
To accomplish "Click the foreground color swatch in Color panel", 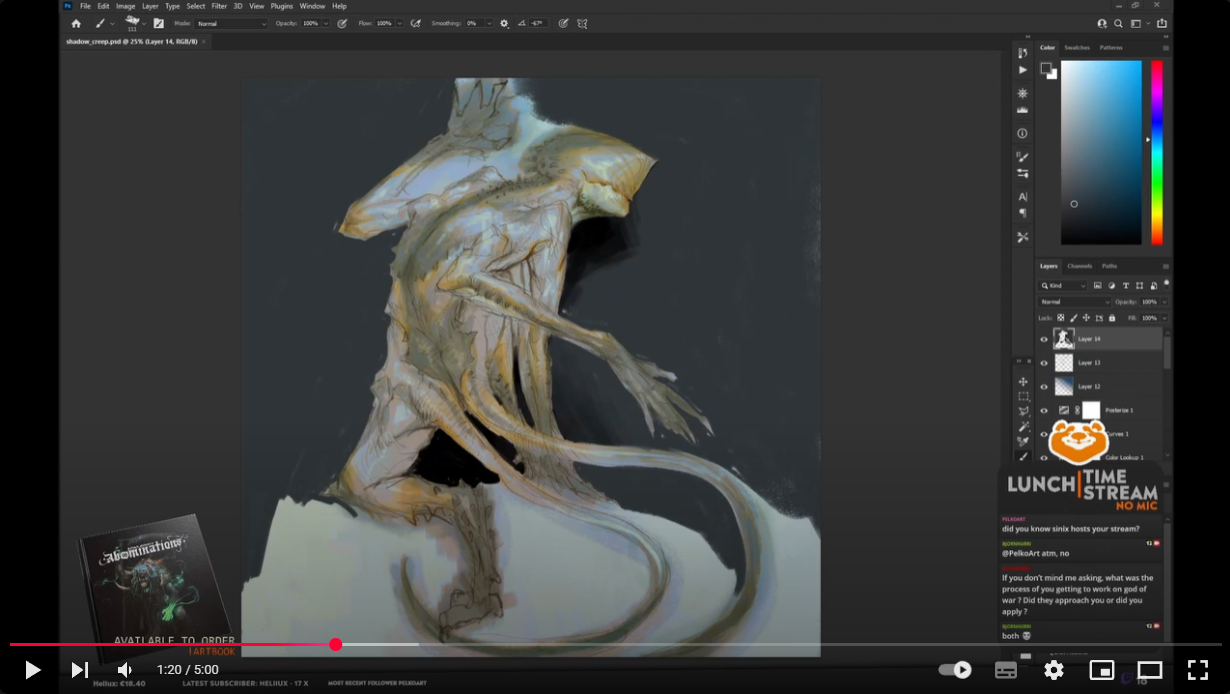I will coord(1045,69).
